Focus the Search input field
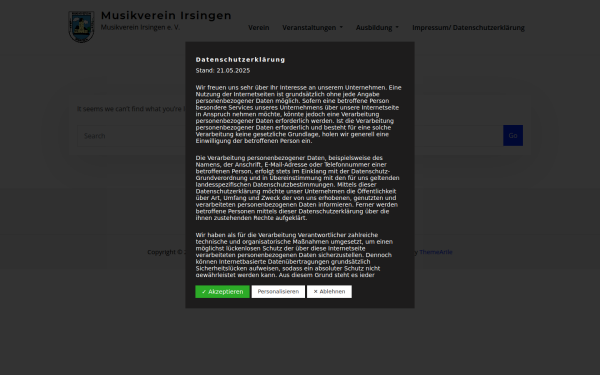This screenshot has width=600, height=375. [x=290, y=135]
